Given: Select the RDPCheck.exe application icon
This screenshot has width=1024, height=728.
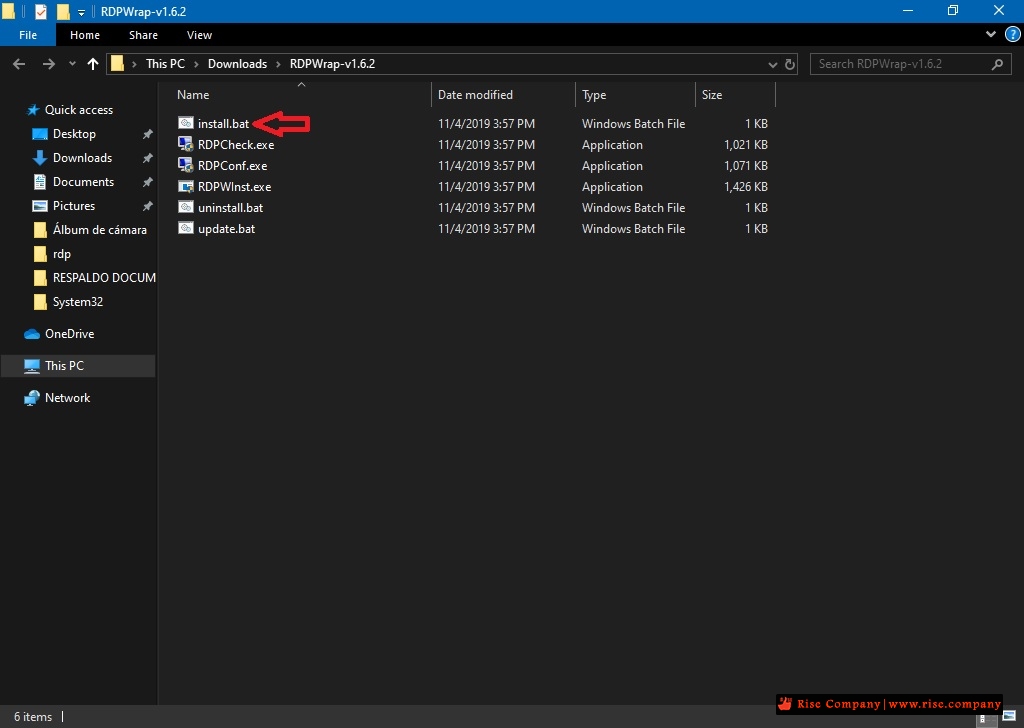Looking at the screenshot, I should click(186, 144).
